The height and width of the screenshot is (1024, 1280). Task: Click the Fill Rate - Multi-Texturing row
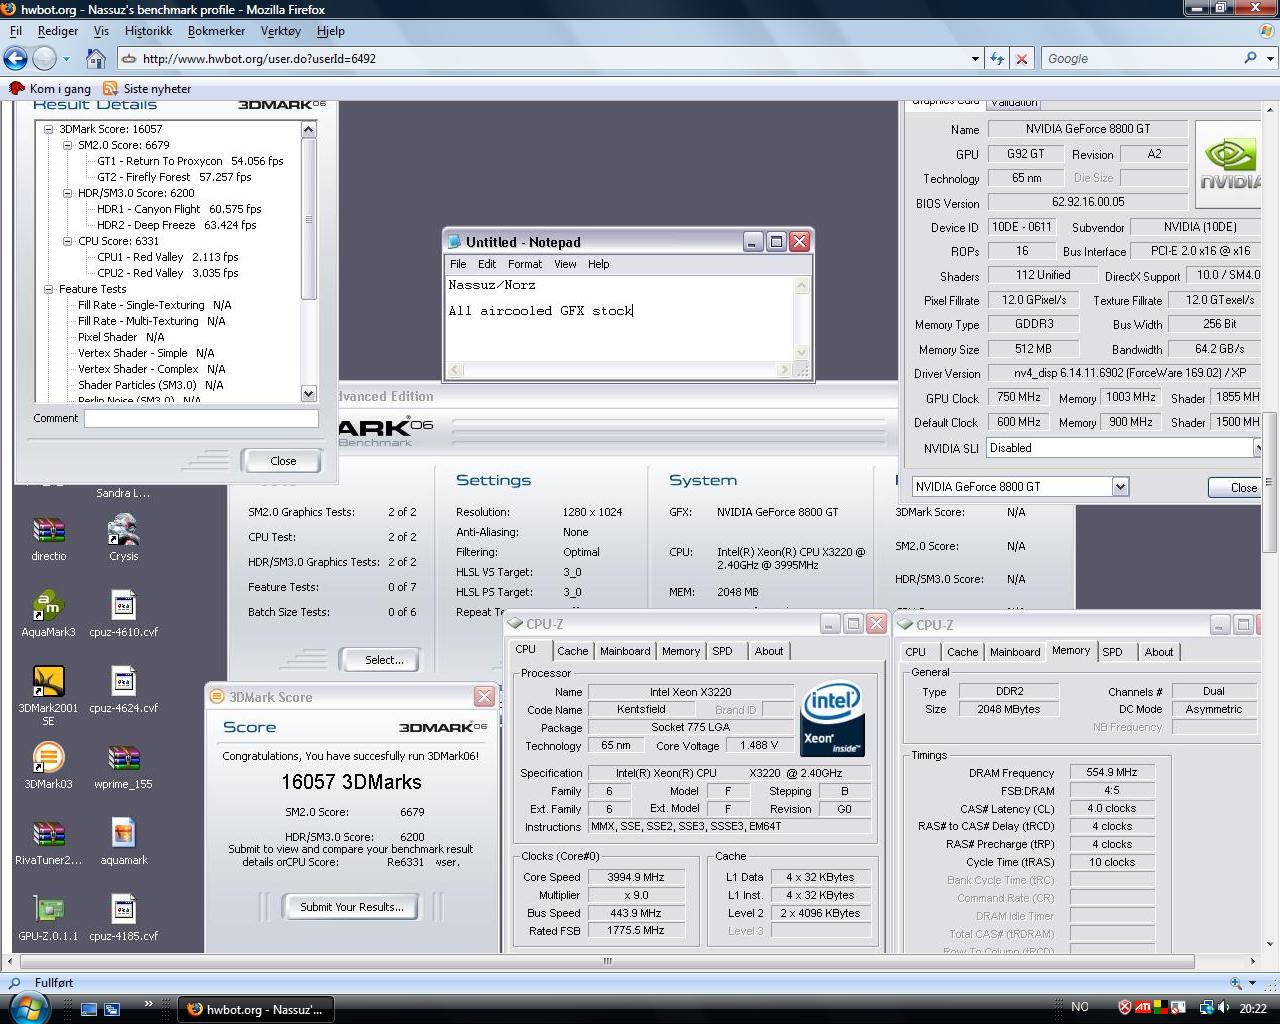[x=152, y=321]
